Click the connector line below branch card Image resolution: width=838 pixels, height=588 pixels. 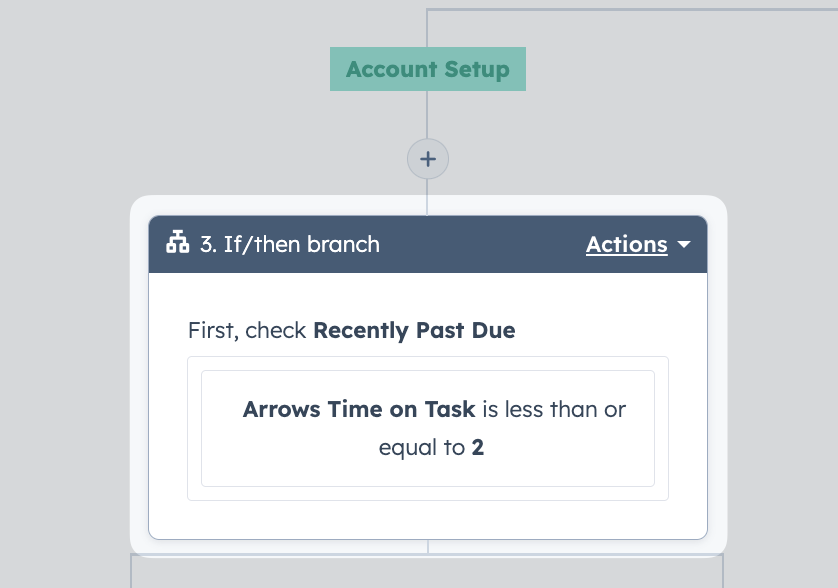pyautogui.click(x=428, y=547)
